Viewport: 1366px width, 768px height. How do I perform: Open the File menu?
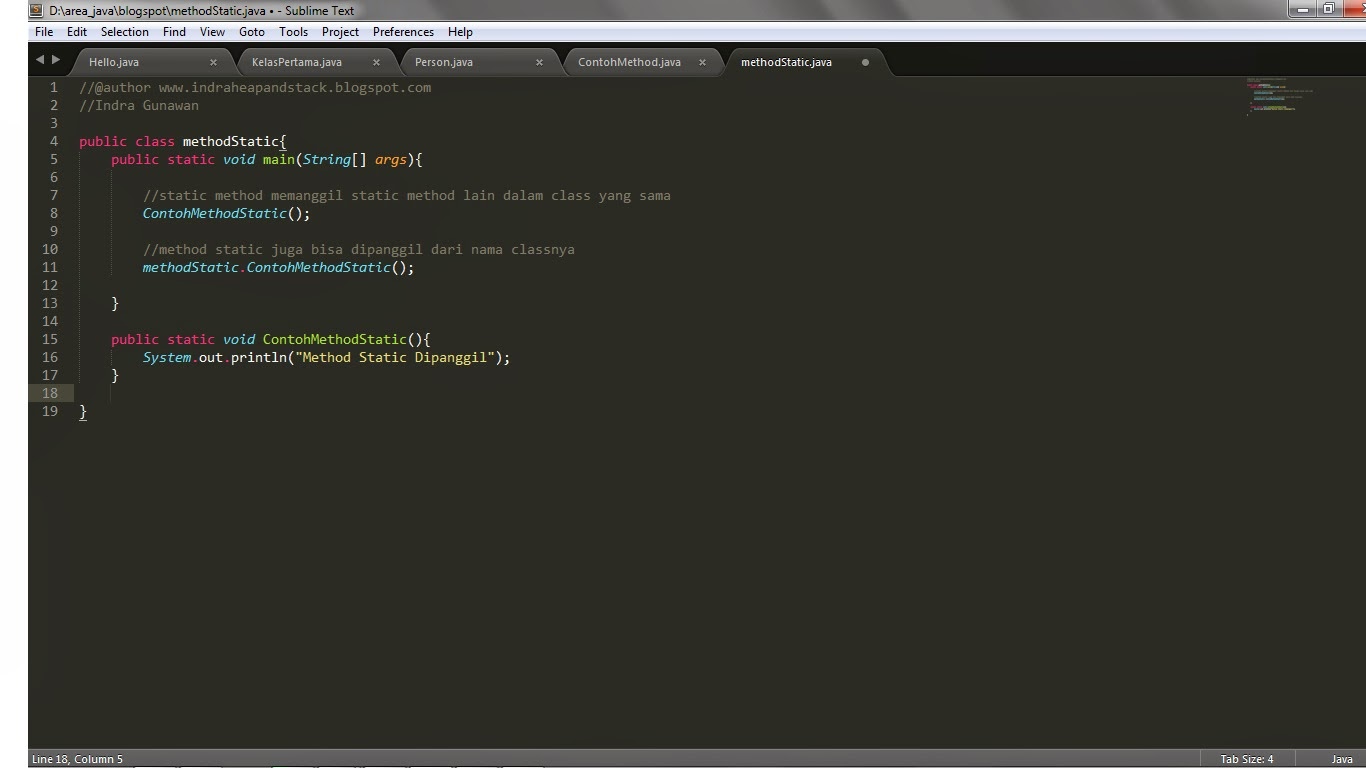[x=44, y=32]
